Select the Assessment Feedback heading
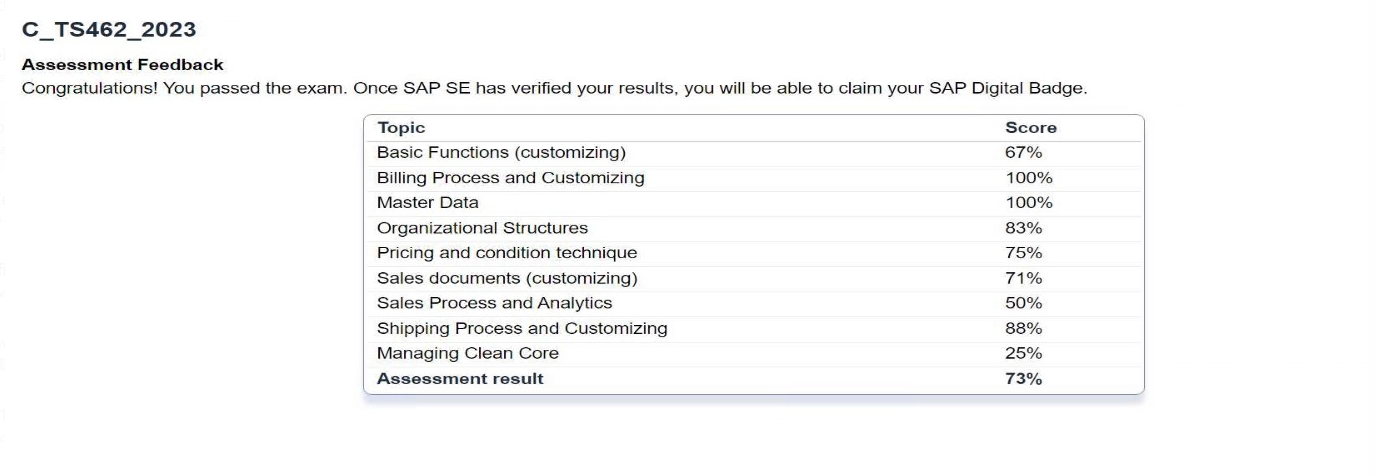 [123, 65]
